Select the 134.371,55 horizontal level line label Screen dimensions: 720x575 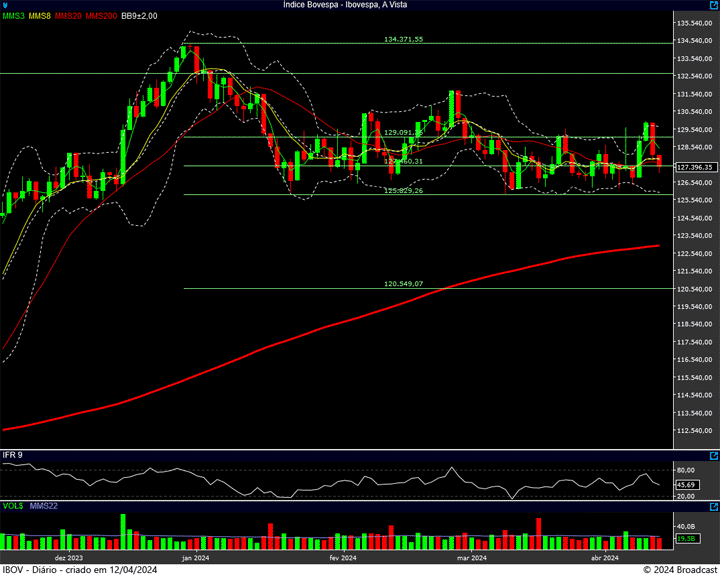tap(403, 39)
